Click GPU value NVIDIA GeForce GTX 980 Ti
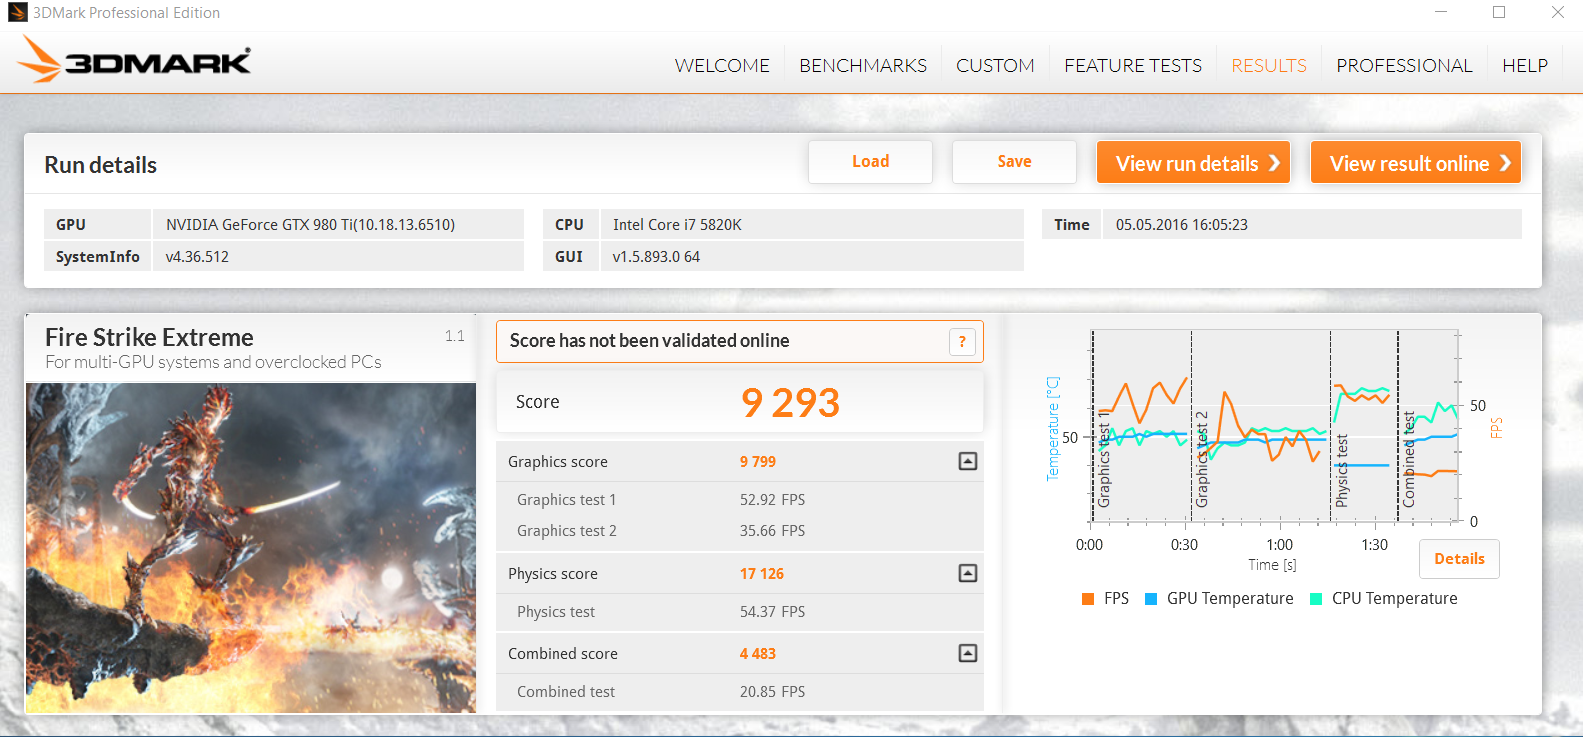 coord(310,224)
